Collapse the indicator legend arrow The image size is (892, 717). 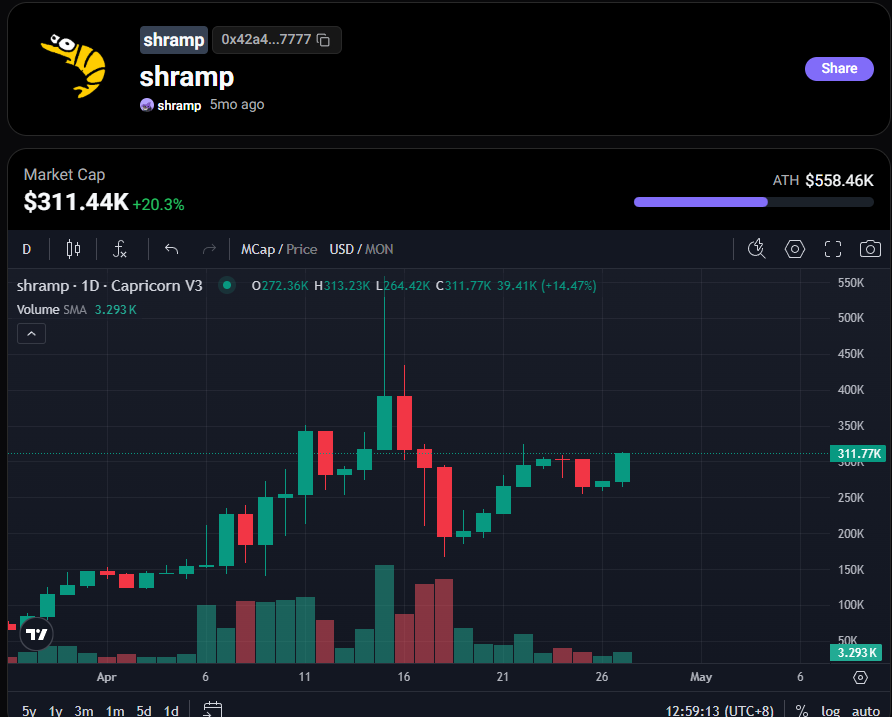31,333
